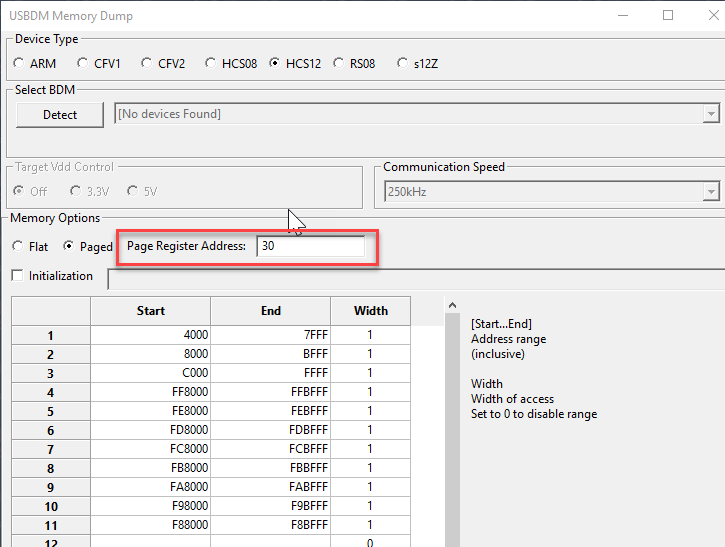Click Width cell in row 1
This screenshot has height=547, width=725.
(370, 335)
